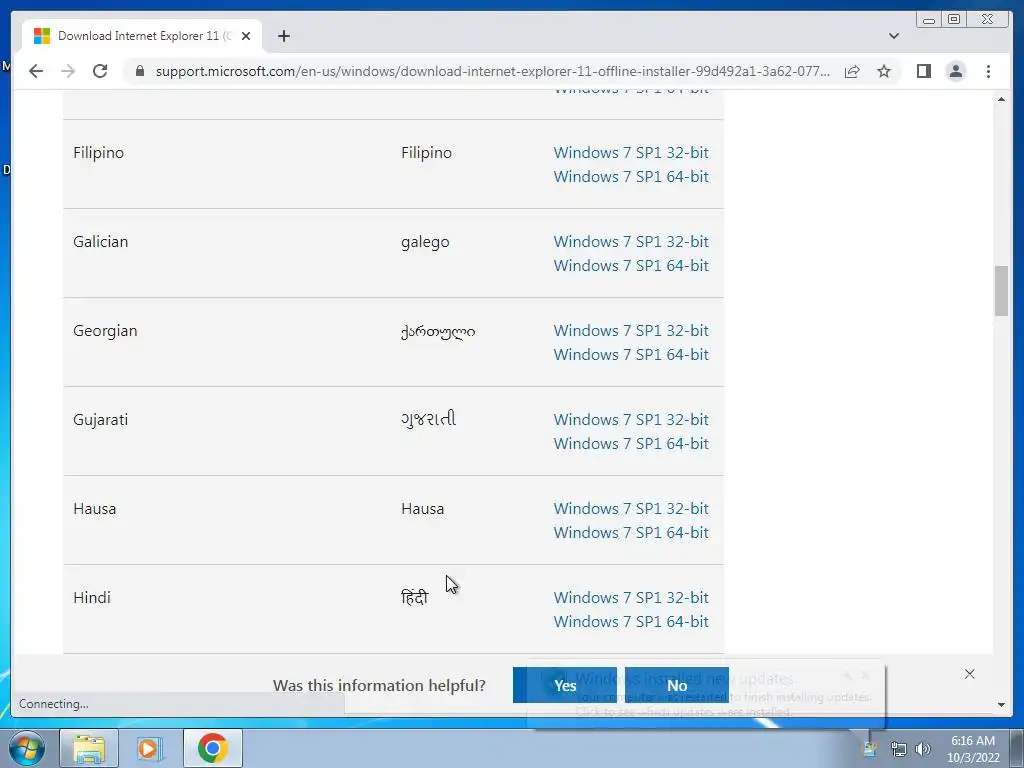Open Hausa Windows 7 SP1 64-bit link
Image resolution: width=1024 pixels, height=768 pixels.
tap(631, 532)
